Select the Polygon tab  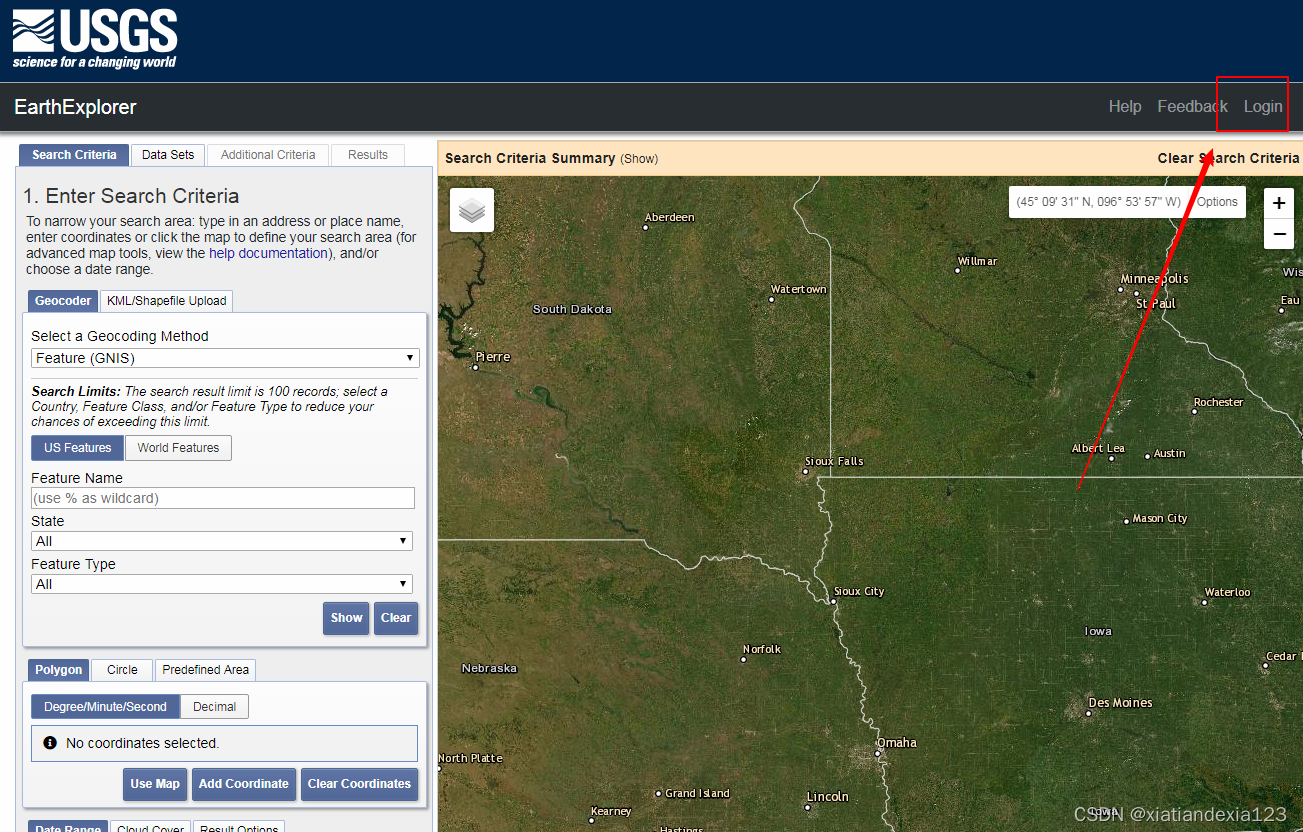tap(59, 670)
